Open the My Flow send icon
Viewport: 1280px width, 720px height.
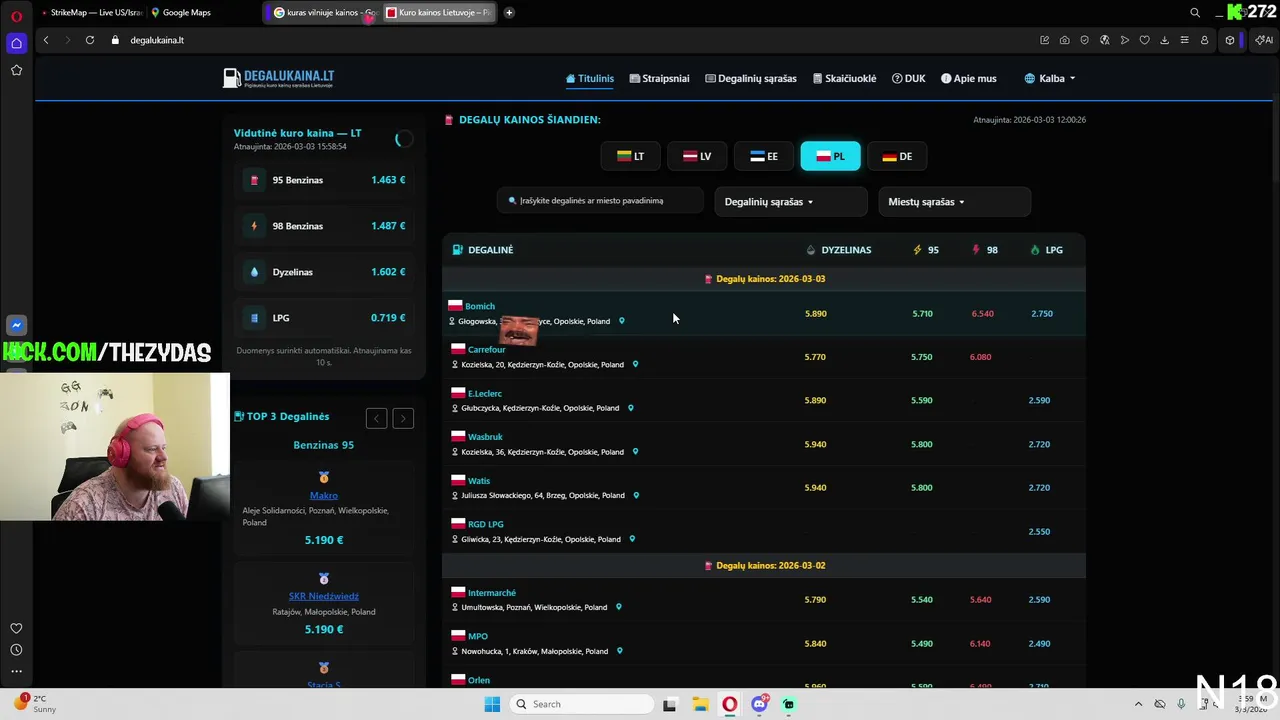(x=1124, y=40)
